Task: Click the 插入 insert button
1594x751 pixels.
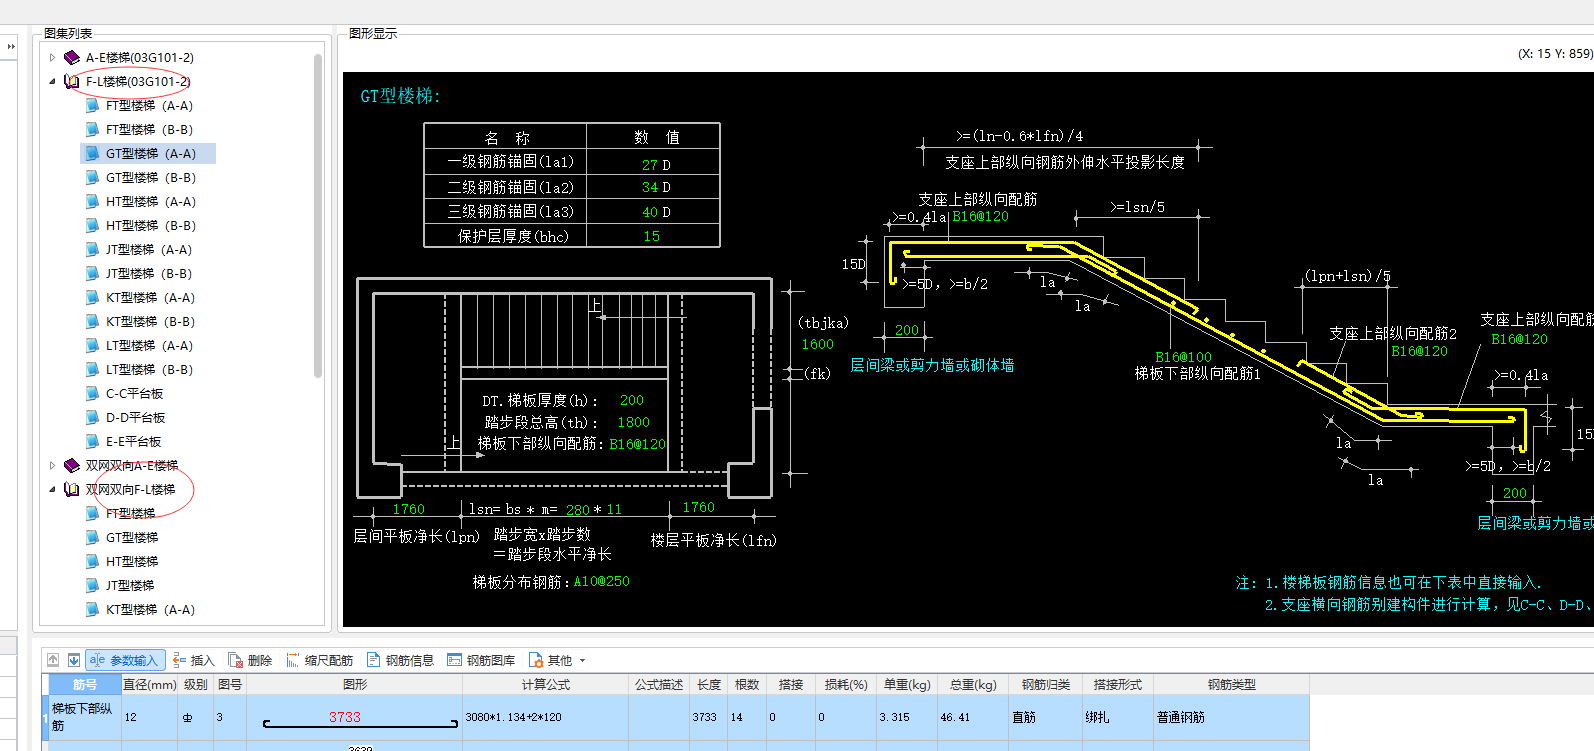Action: click(194, 660)
